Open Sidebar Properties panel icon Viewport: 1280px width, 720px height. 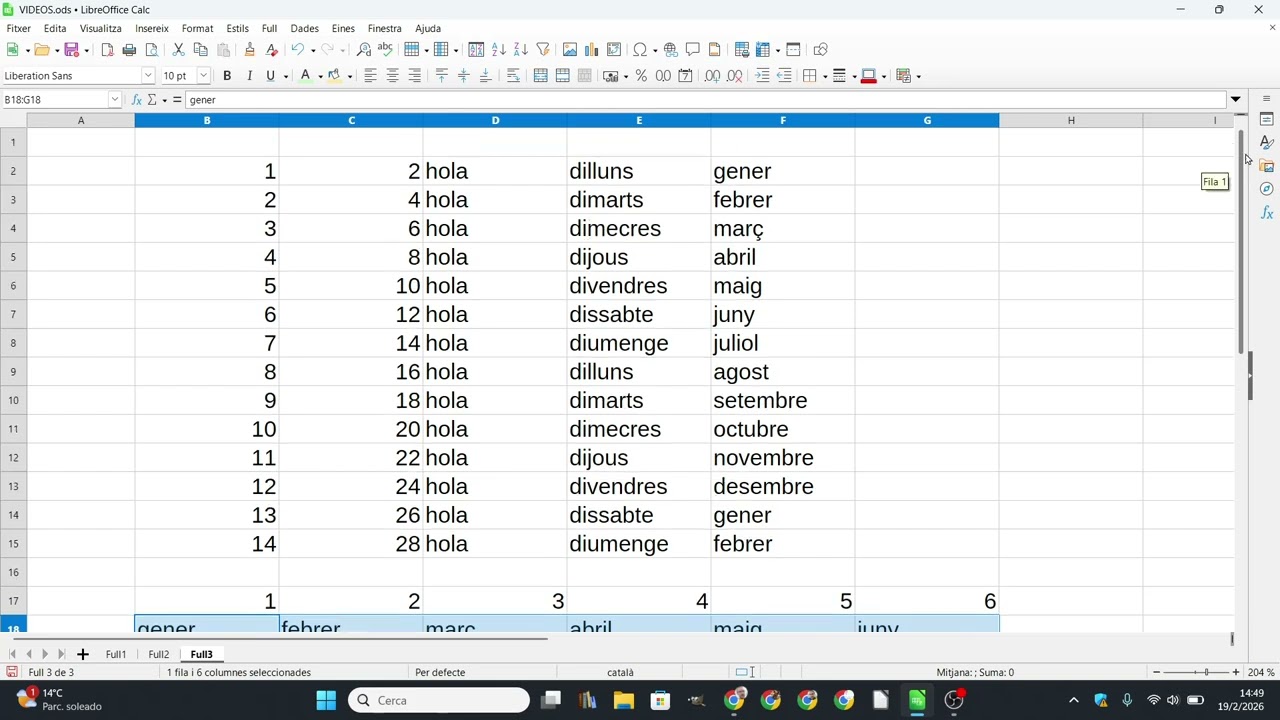pos(1266,119)
